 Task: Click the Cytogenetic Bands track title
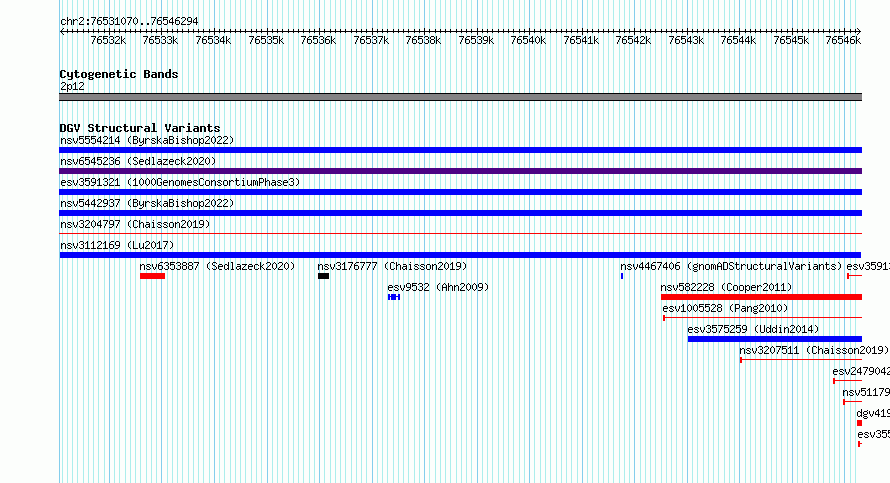click(119, 74)
